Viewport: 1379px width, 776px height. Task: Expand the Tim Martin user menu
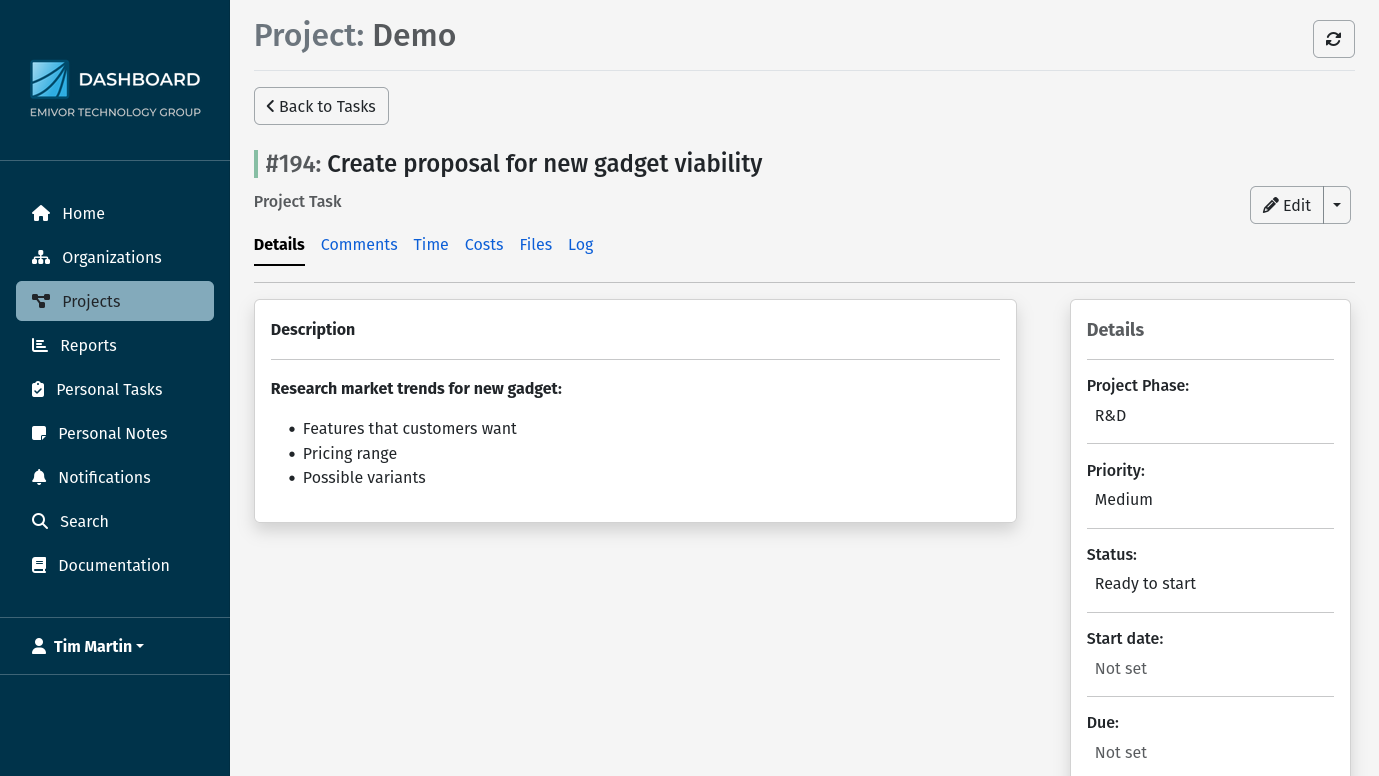pyautogui.click(x=88, y=646)
